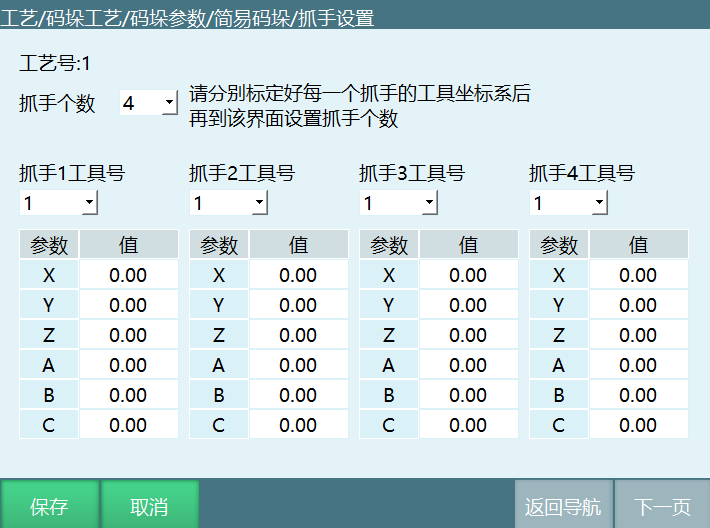Screen dimensions: 710x528
Task: Click the 取消 button
Action: pyautogui.click(x=150, y=506)
